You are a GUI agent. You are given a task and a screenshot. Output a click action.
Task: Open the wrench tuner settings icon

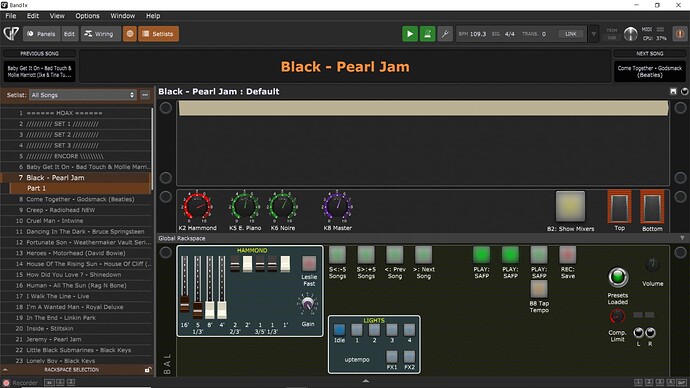point(445,34)
